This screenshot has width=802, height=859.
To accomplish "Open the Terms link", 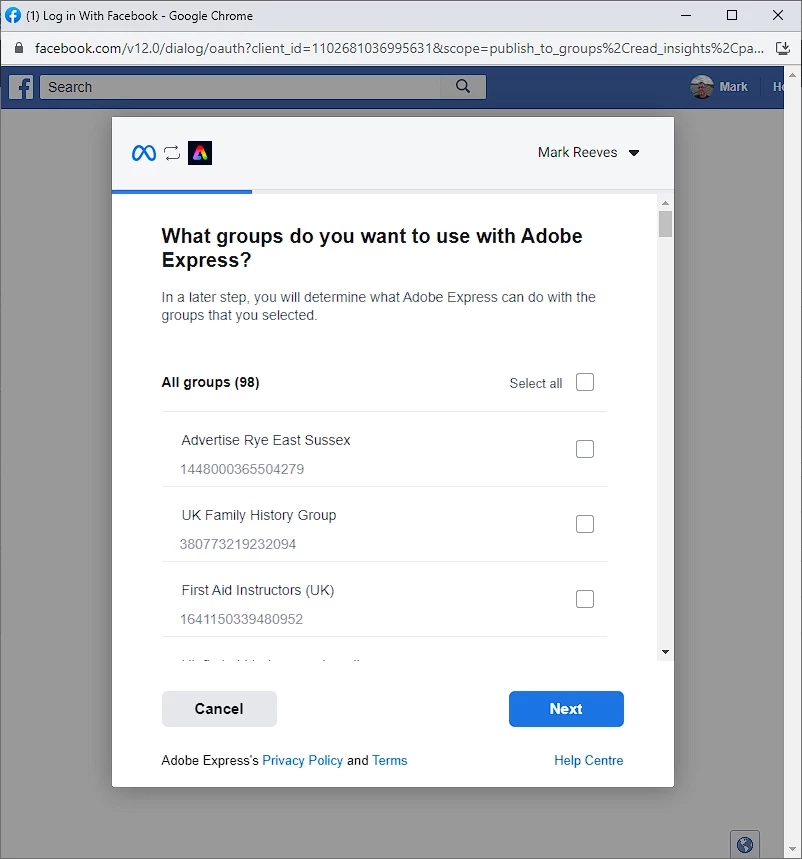I will pyautogui.click(x=389, y=760).
